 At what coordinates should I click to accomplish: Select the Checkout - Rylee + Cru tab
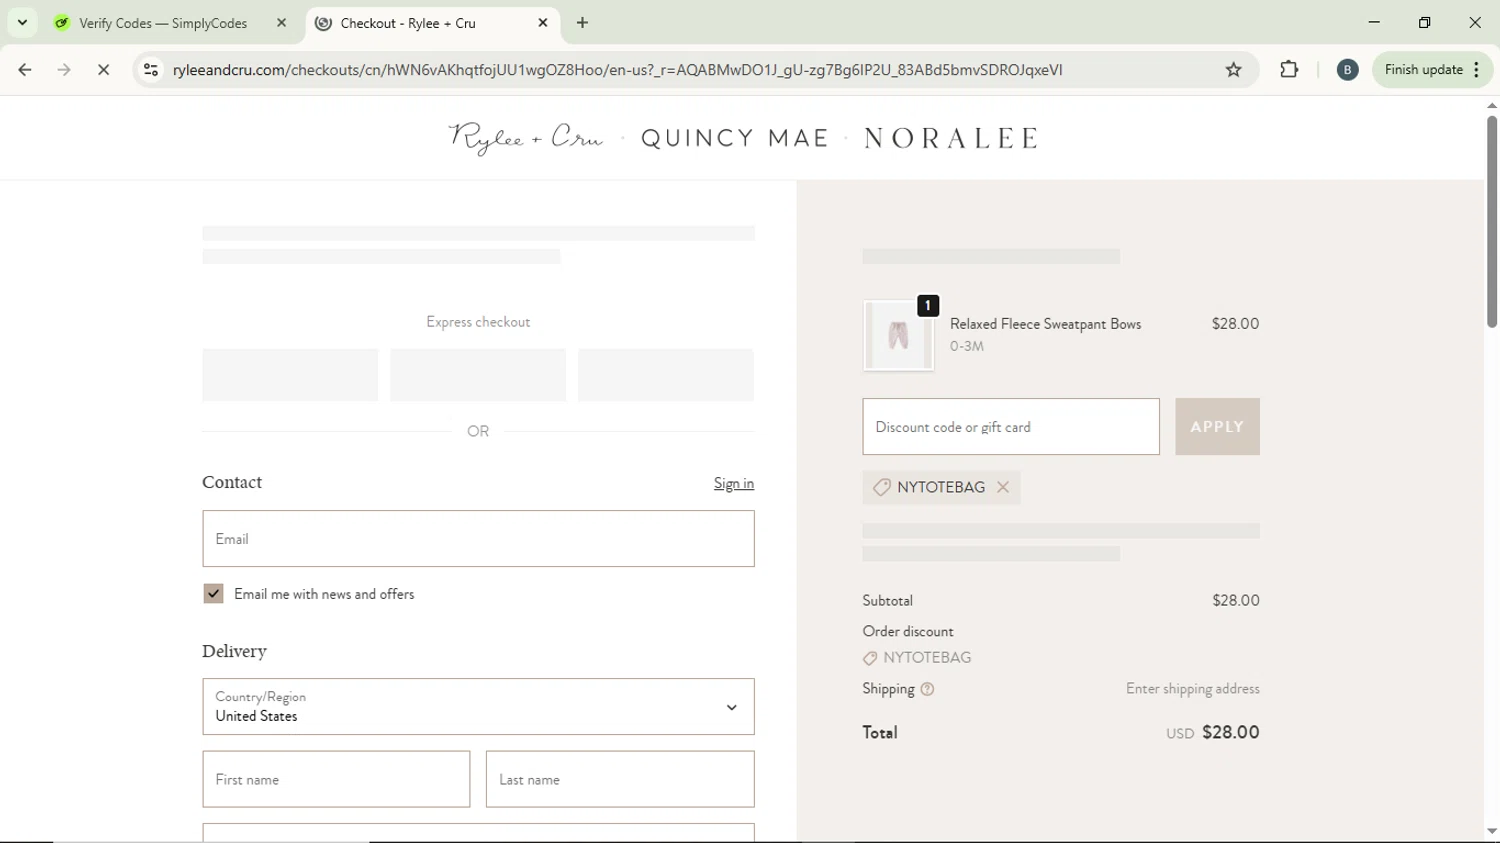(408, 23)
